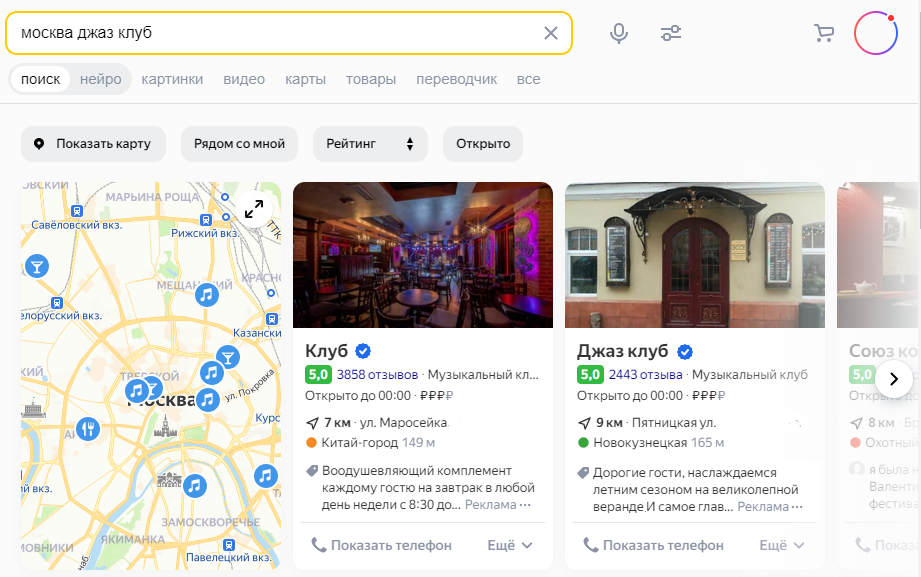Viewport: 921px width, 577px height.
Task: Click the cocktail marker near Савёловский вокзал
Action: pos(36,266)
